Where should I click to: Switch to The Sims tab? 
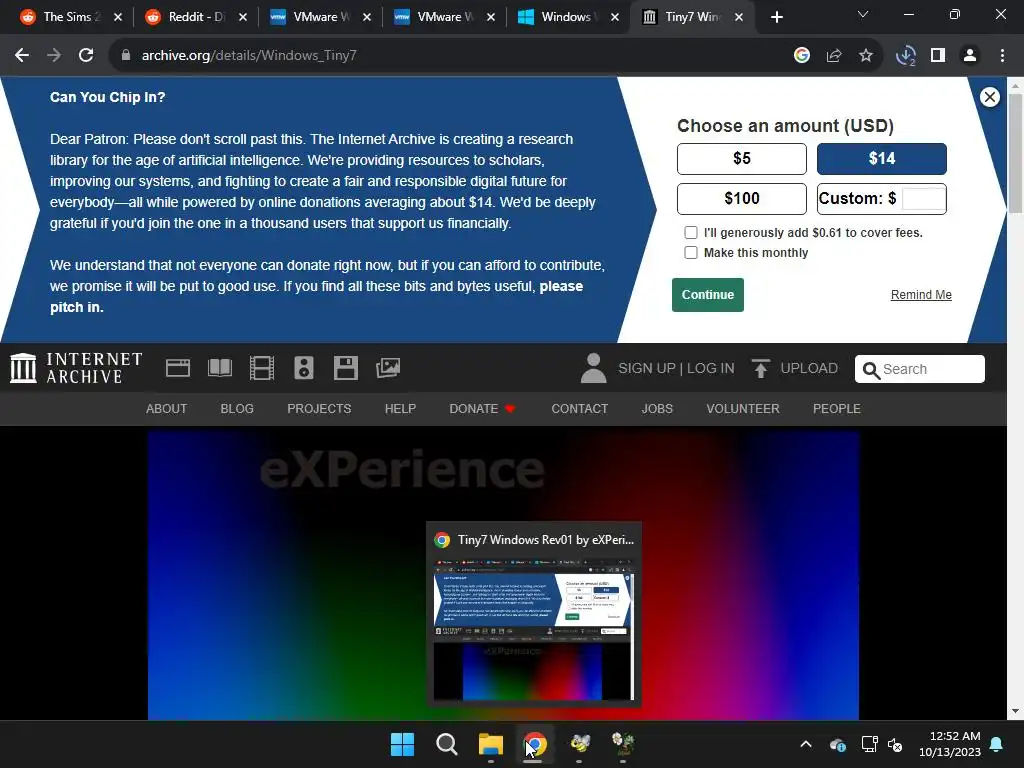(x=71, y=17)
